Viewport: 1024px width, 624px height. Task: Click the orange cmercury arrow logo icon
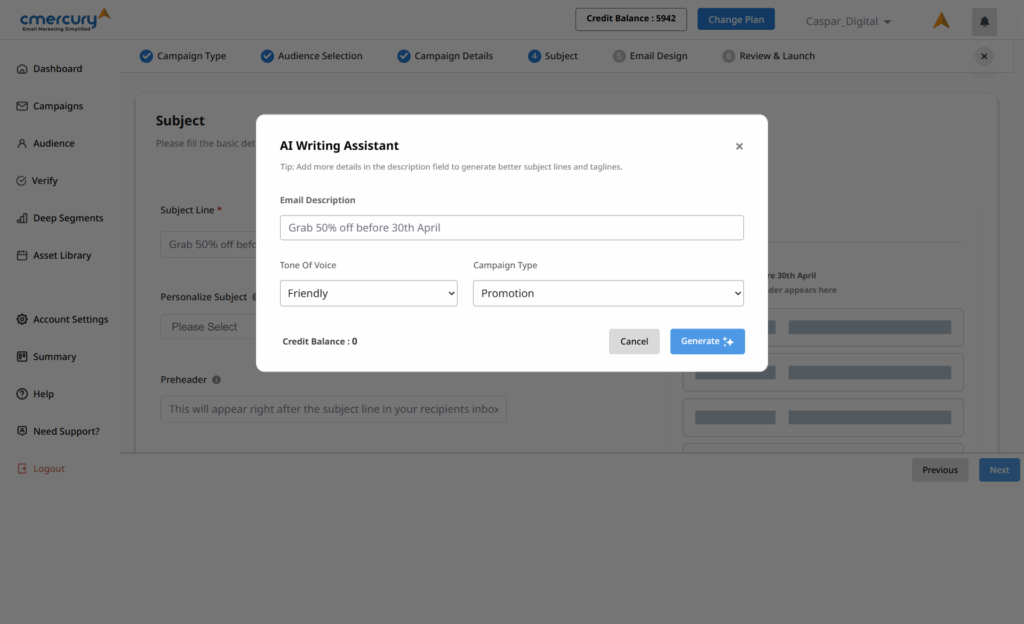click(x=941, y=20)
